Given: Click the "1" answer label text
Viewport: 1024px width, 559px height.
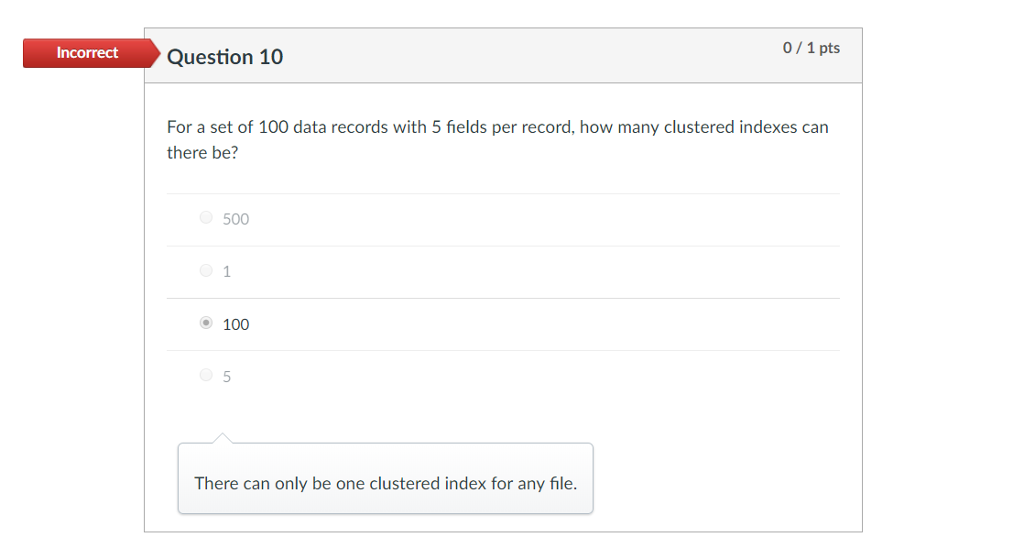Looking at the screenshot, I should (227, 272).
